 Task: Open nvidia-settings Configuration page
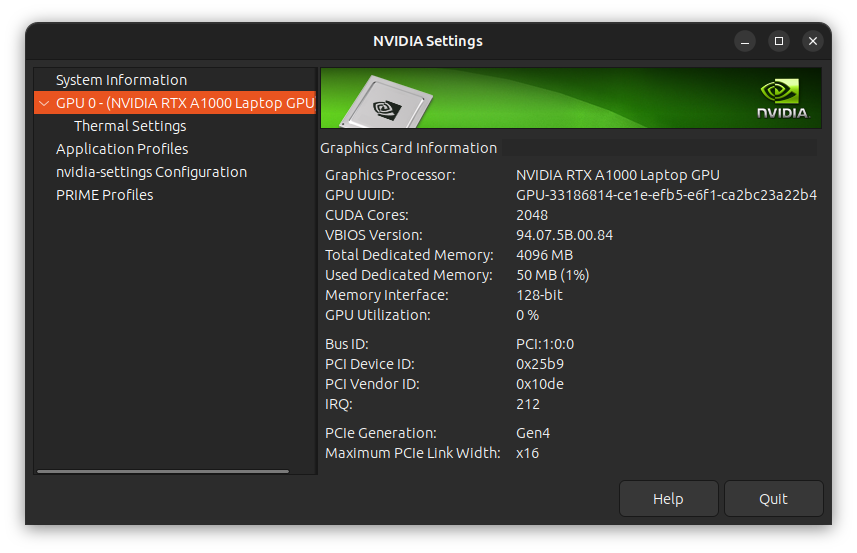click(151, 172)
